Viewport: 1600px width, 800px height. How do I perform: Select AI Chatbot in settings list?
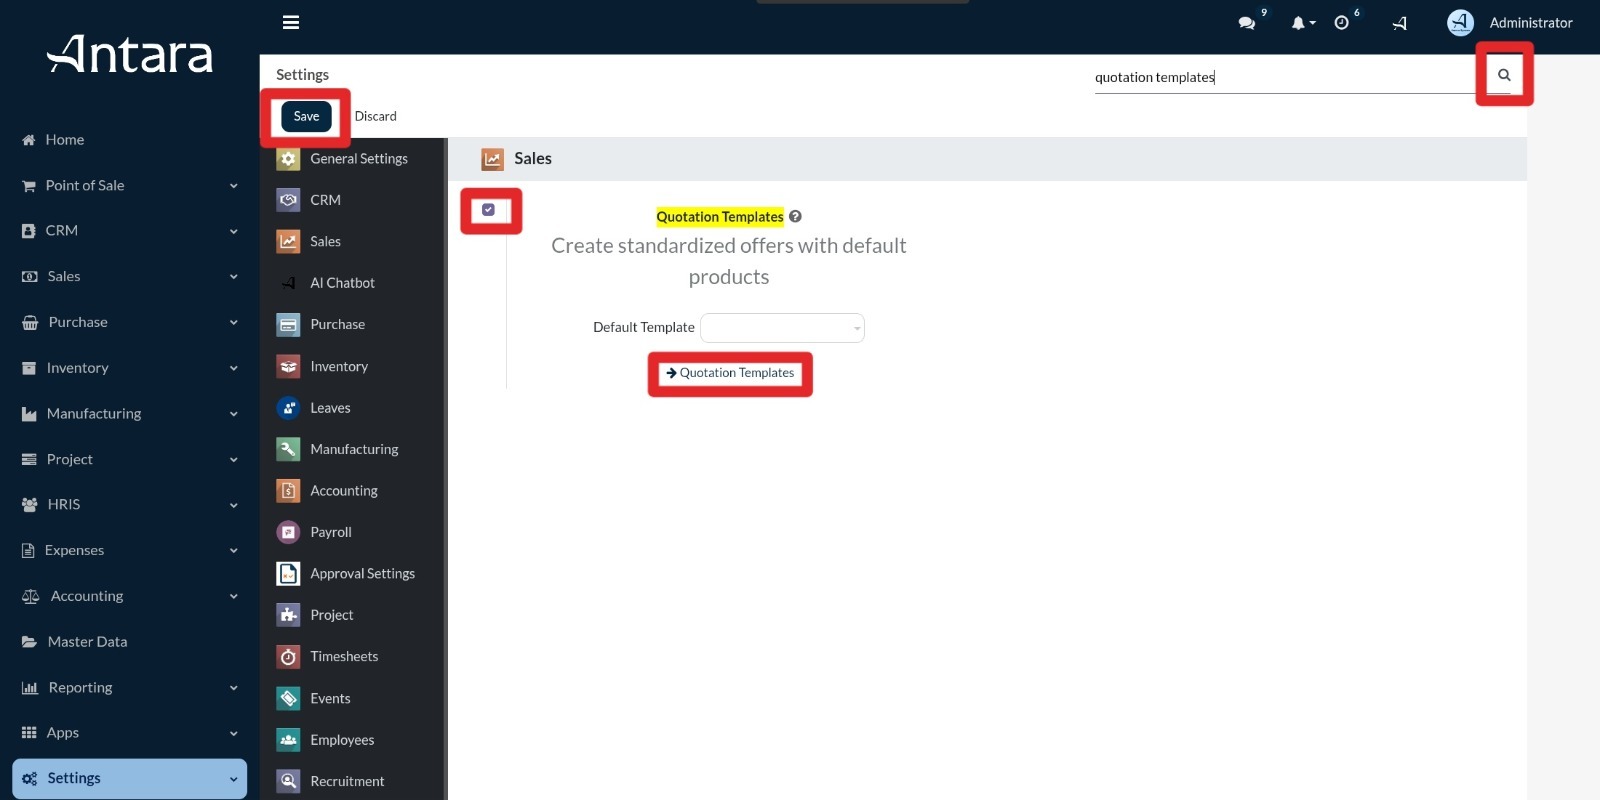pyautogui.click(x=342, y=283)
